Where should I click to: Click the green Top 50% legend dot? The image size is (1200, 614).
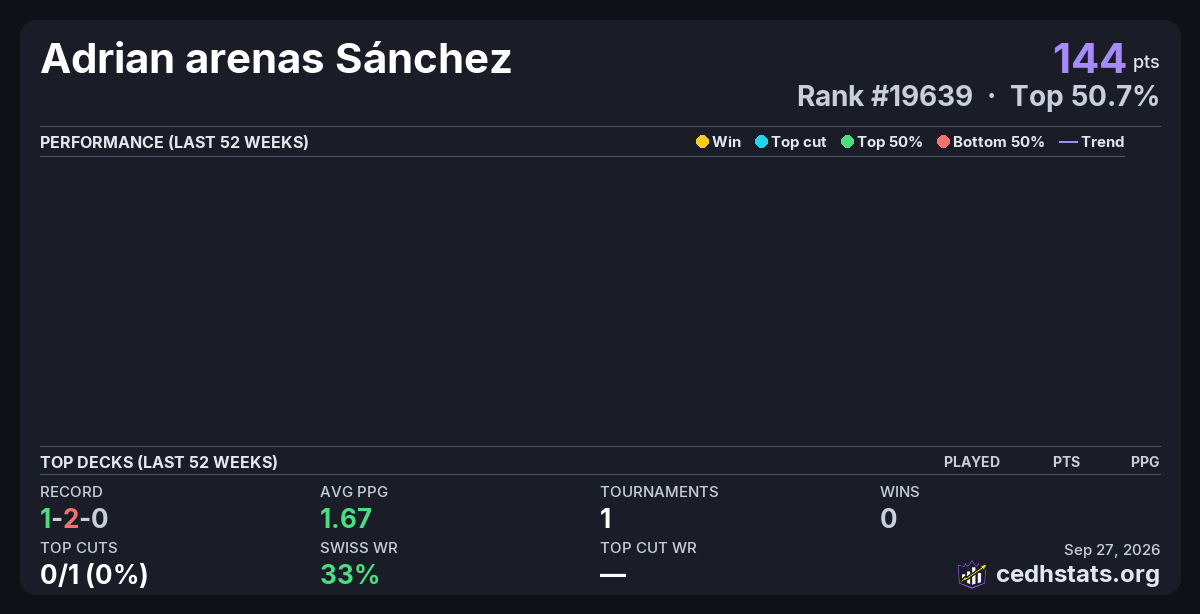coord(847,142)
